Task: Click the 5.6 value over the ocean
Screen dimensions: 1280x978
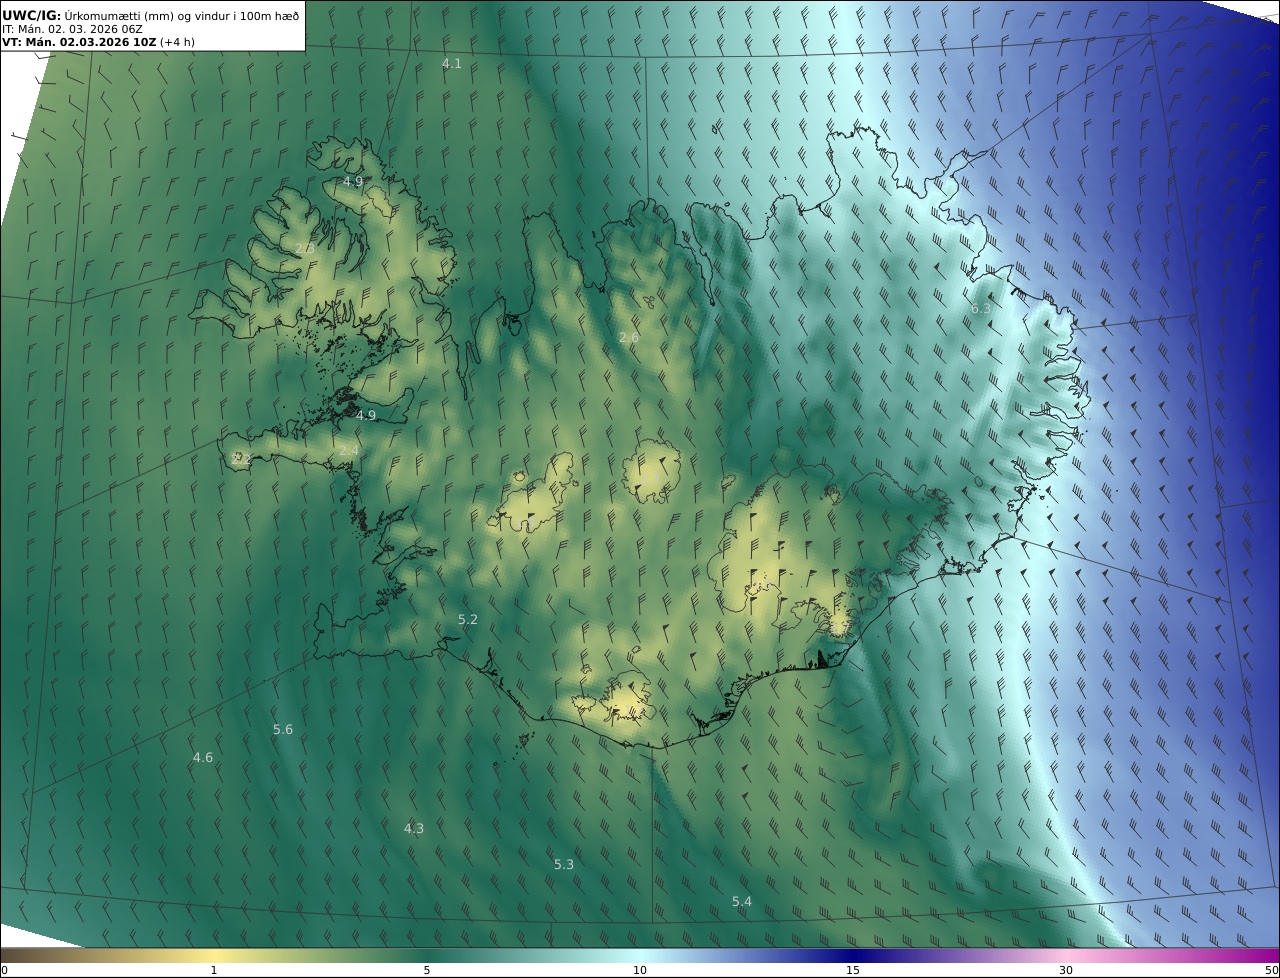Action: pos(283,730)
